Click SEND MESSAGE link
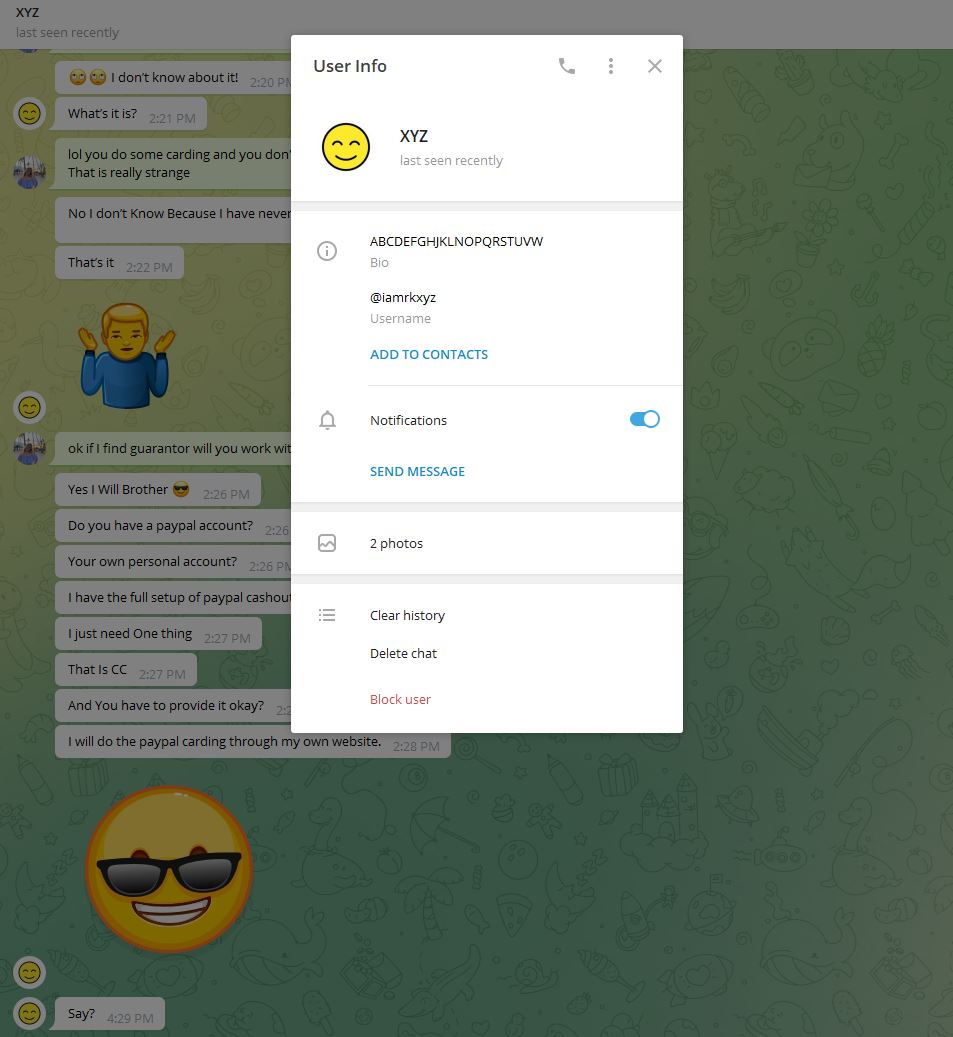 pos(417,471)
